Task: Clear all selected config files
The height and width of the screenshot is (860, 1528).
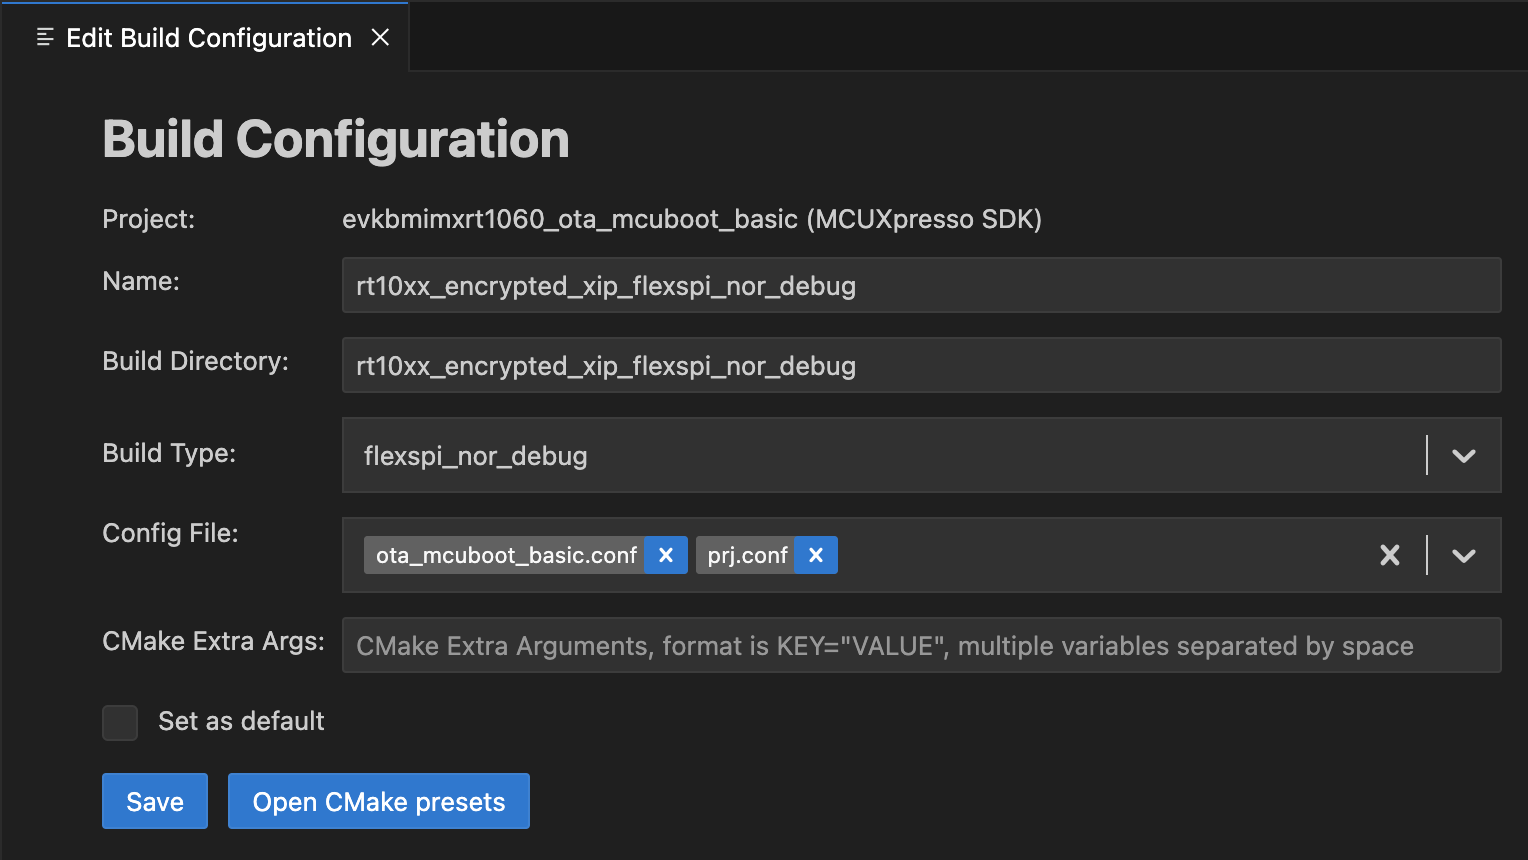Action: (x=1390, y=555)
